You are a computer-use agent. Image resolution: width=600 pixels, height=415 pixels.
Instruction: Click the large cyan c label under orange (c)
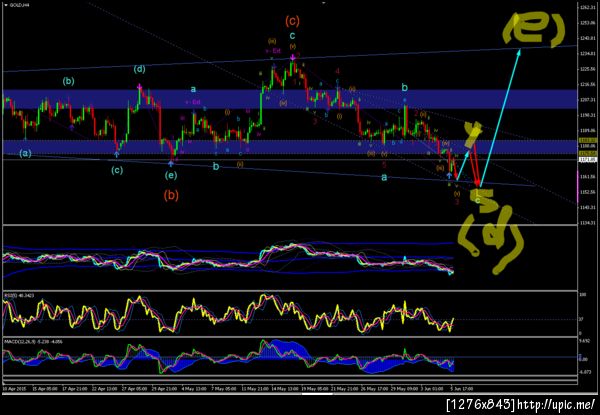pos(292,36)
